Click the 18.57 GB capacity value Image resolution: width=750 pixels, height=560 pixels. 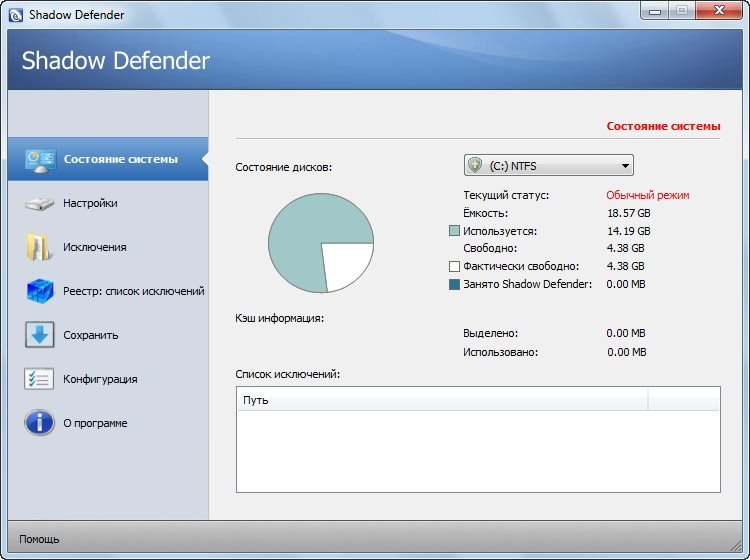(x=629, y=213)
